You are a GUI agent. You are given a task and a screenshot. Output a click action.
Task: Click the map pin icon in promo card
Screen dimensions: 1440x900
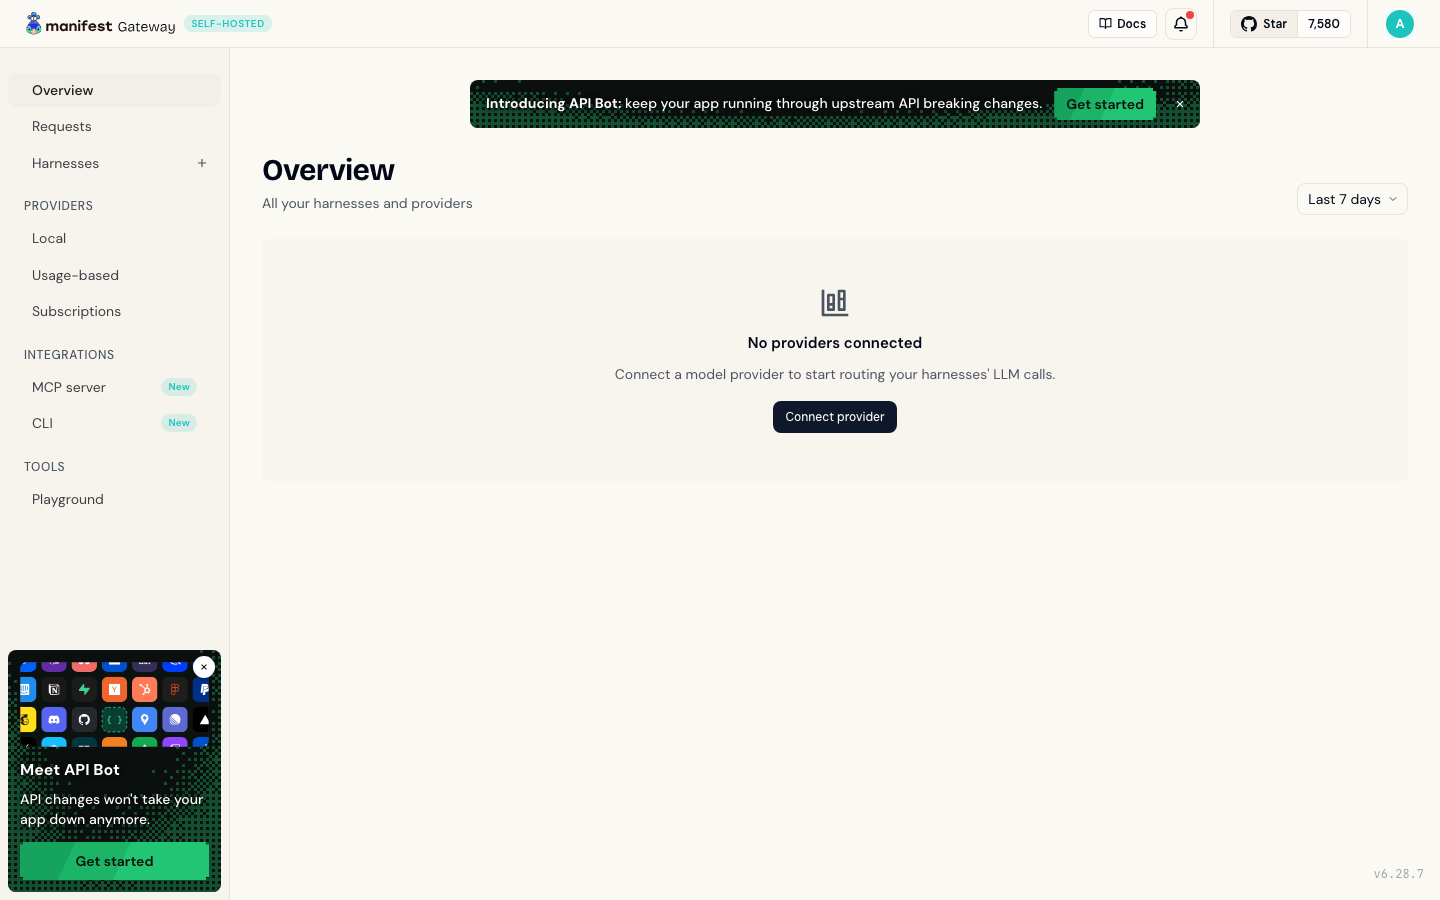pos(144,719)
